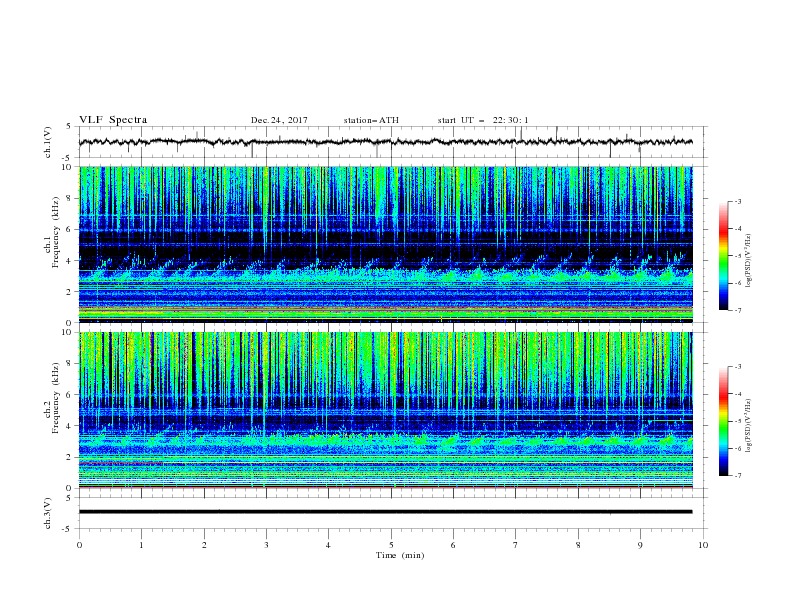Click the "Time (min)" axis label
The image size is (792, 612).
coord(400,555)
